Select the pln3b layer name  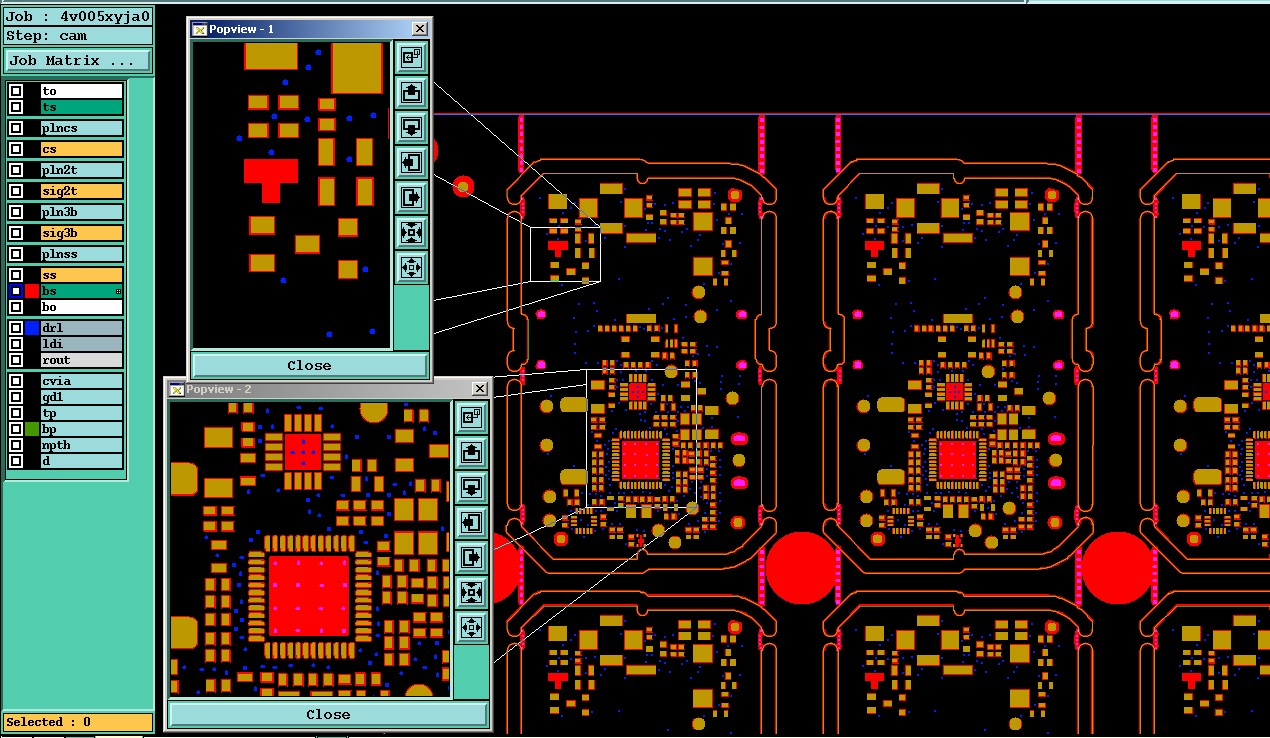(x=82, y=212)
